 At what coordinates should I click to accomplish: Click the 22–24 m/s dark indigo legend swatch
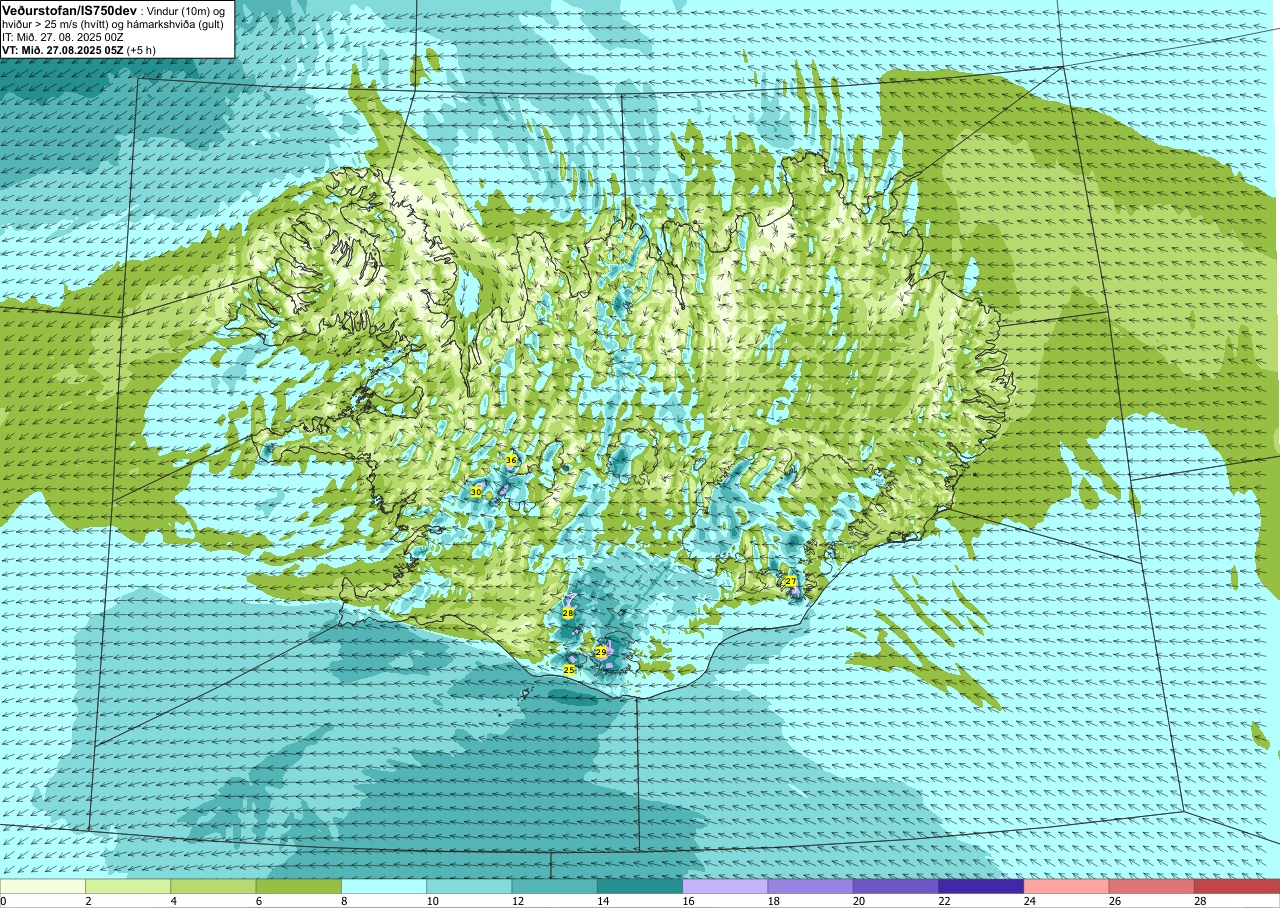click(x=981, y=886)
